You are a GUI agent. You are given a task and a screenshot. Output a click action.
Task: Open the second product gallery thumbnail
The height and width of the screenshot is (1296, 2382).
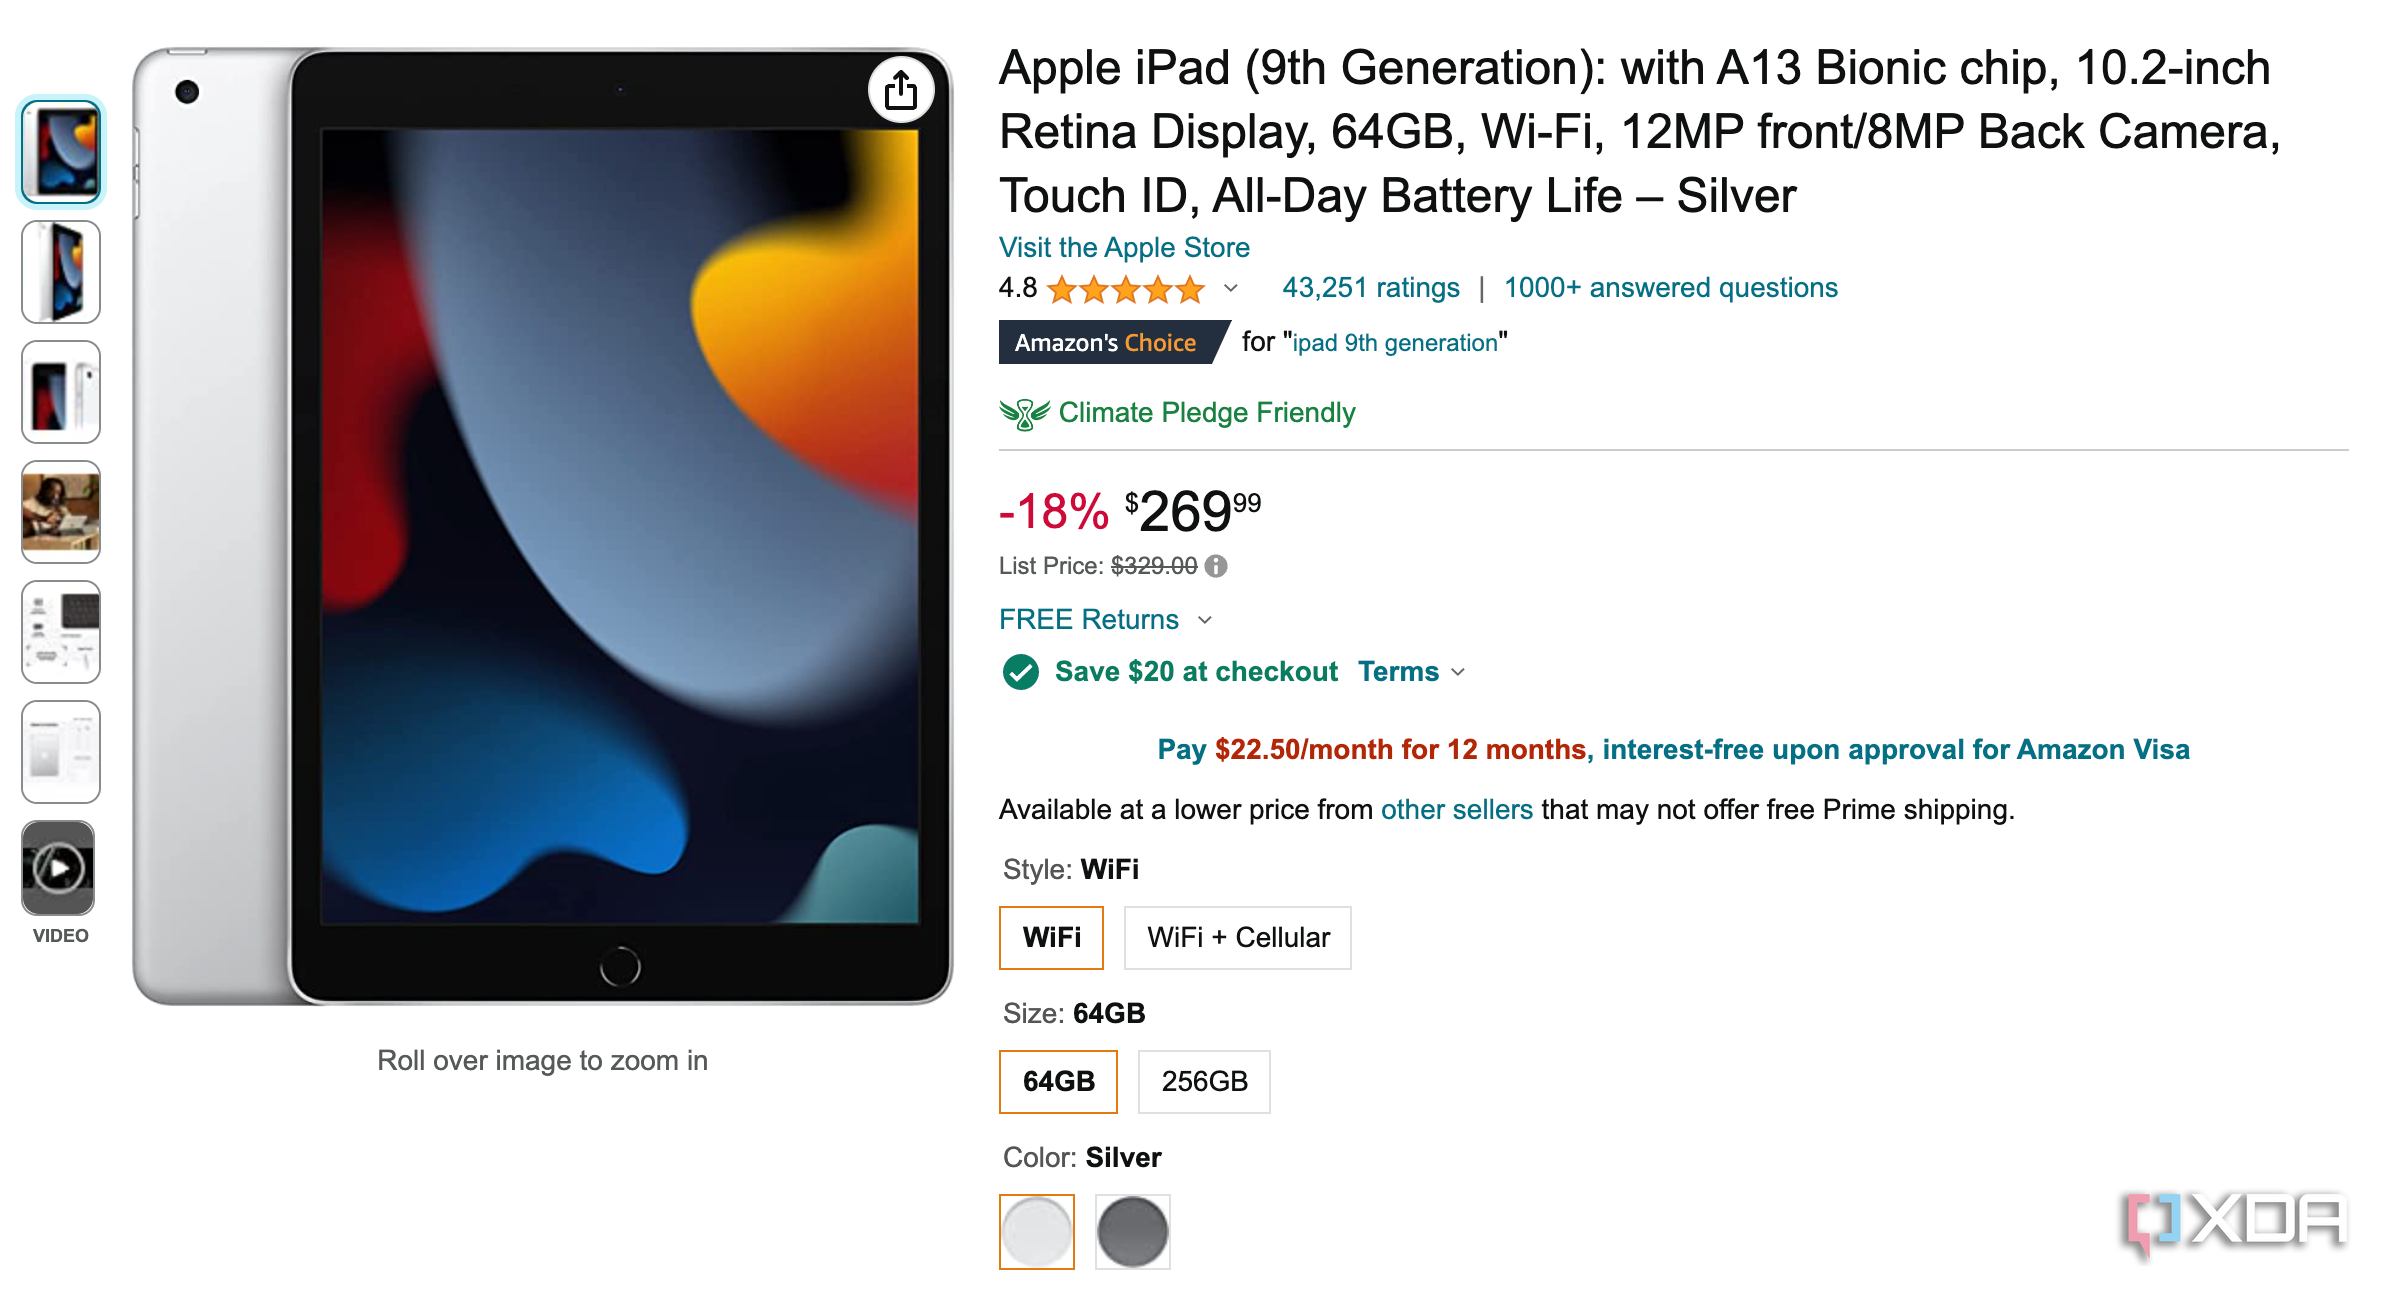[x=60, y=272]
